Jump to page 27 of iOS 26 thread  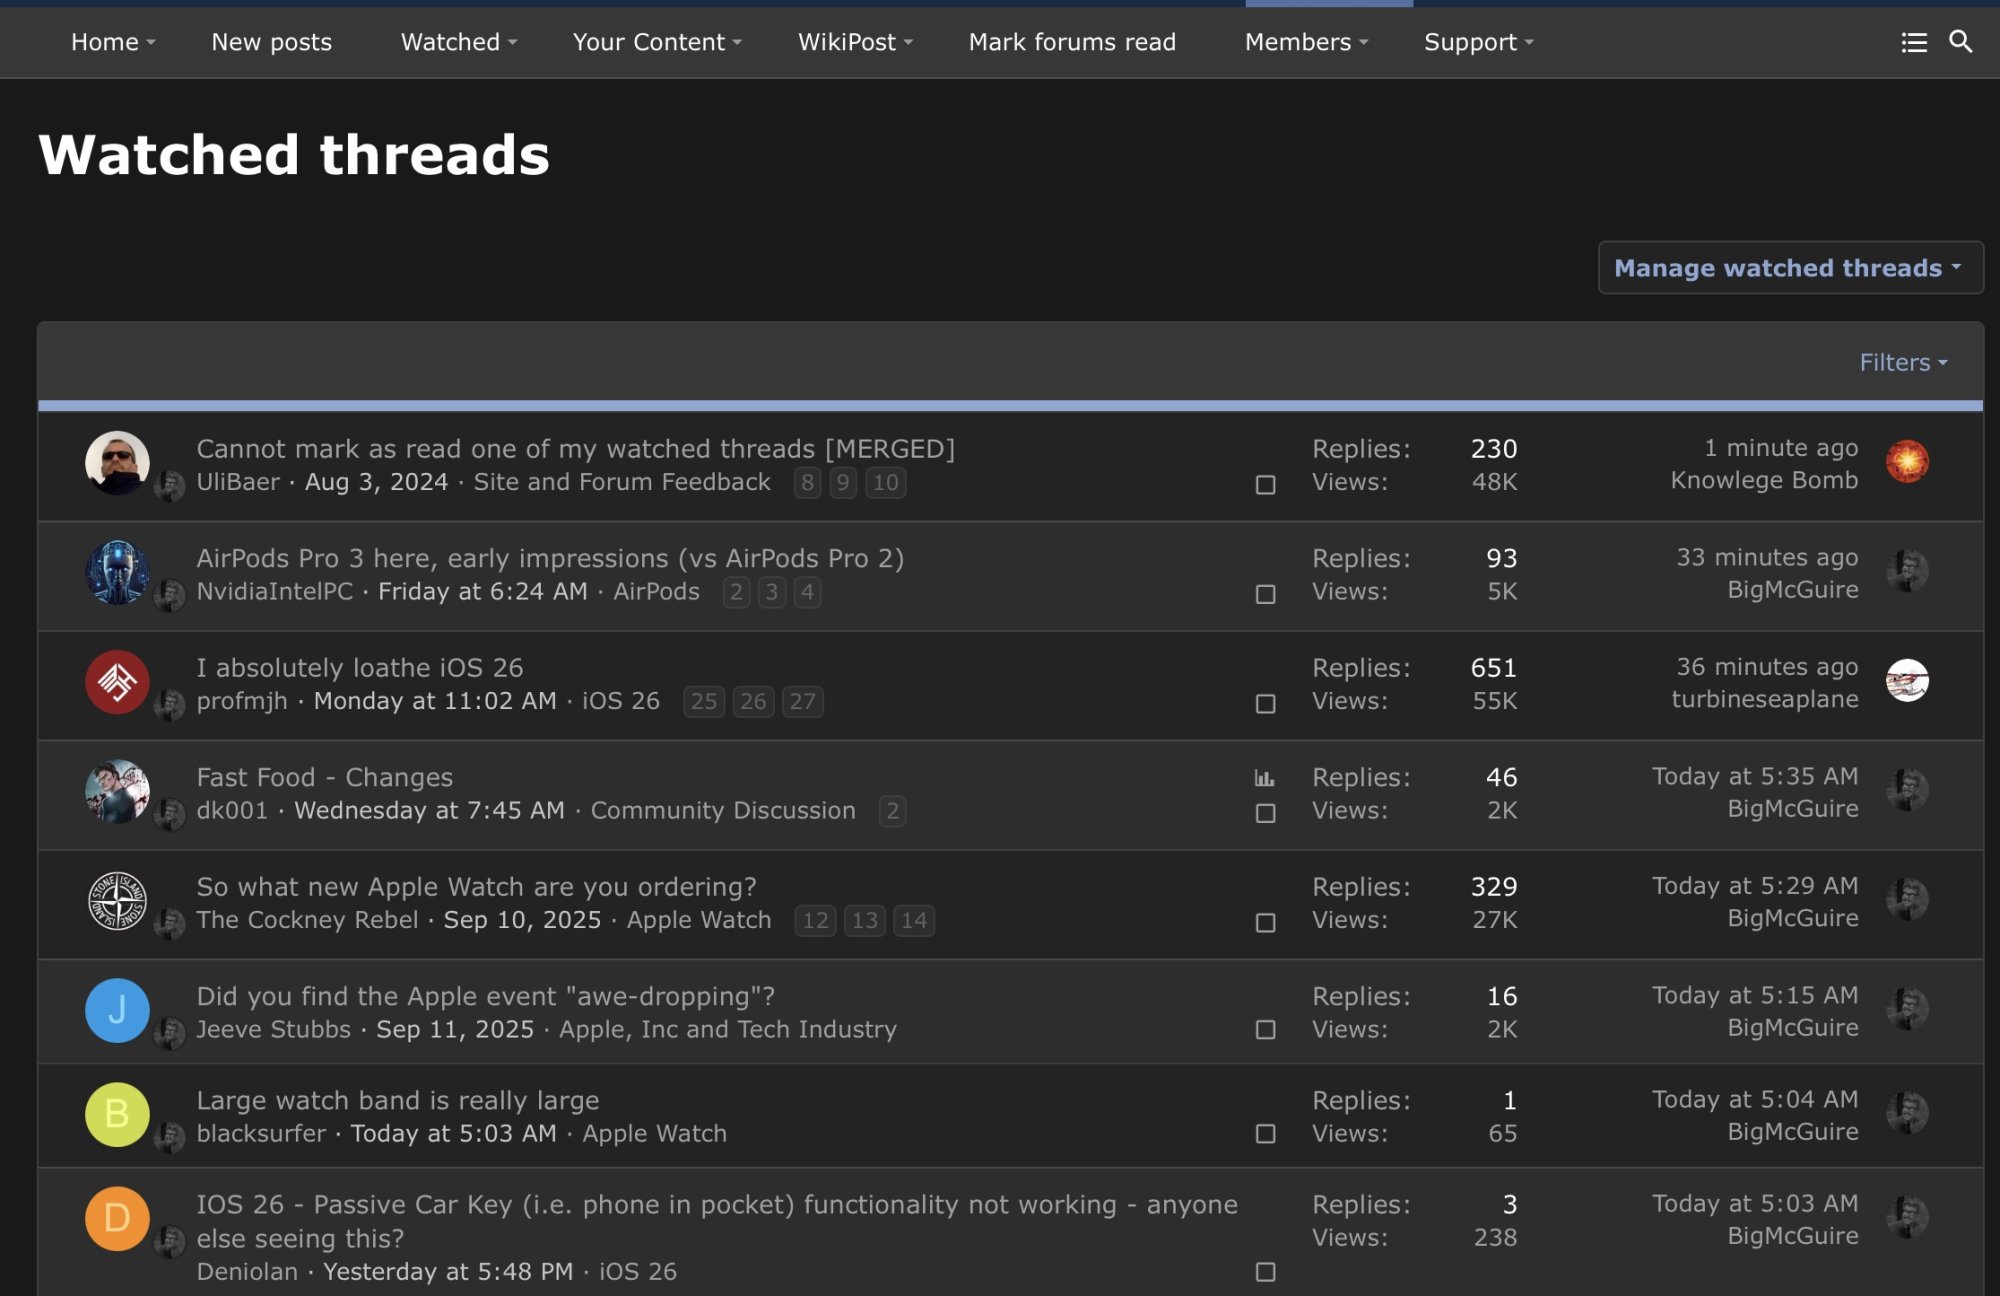(x=802, y=701)
